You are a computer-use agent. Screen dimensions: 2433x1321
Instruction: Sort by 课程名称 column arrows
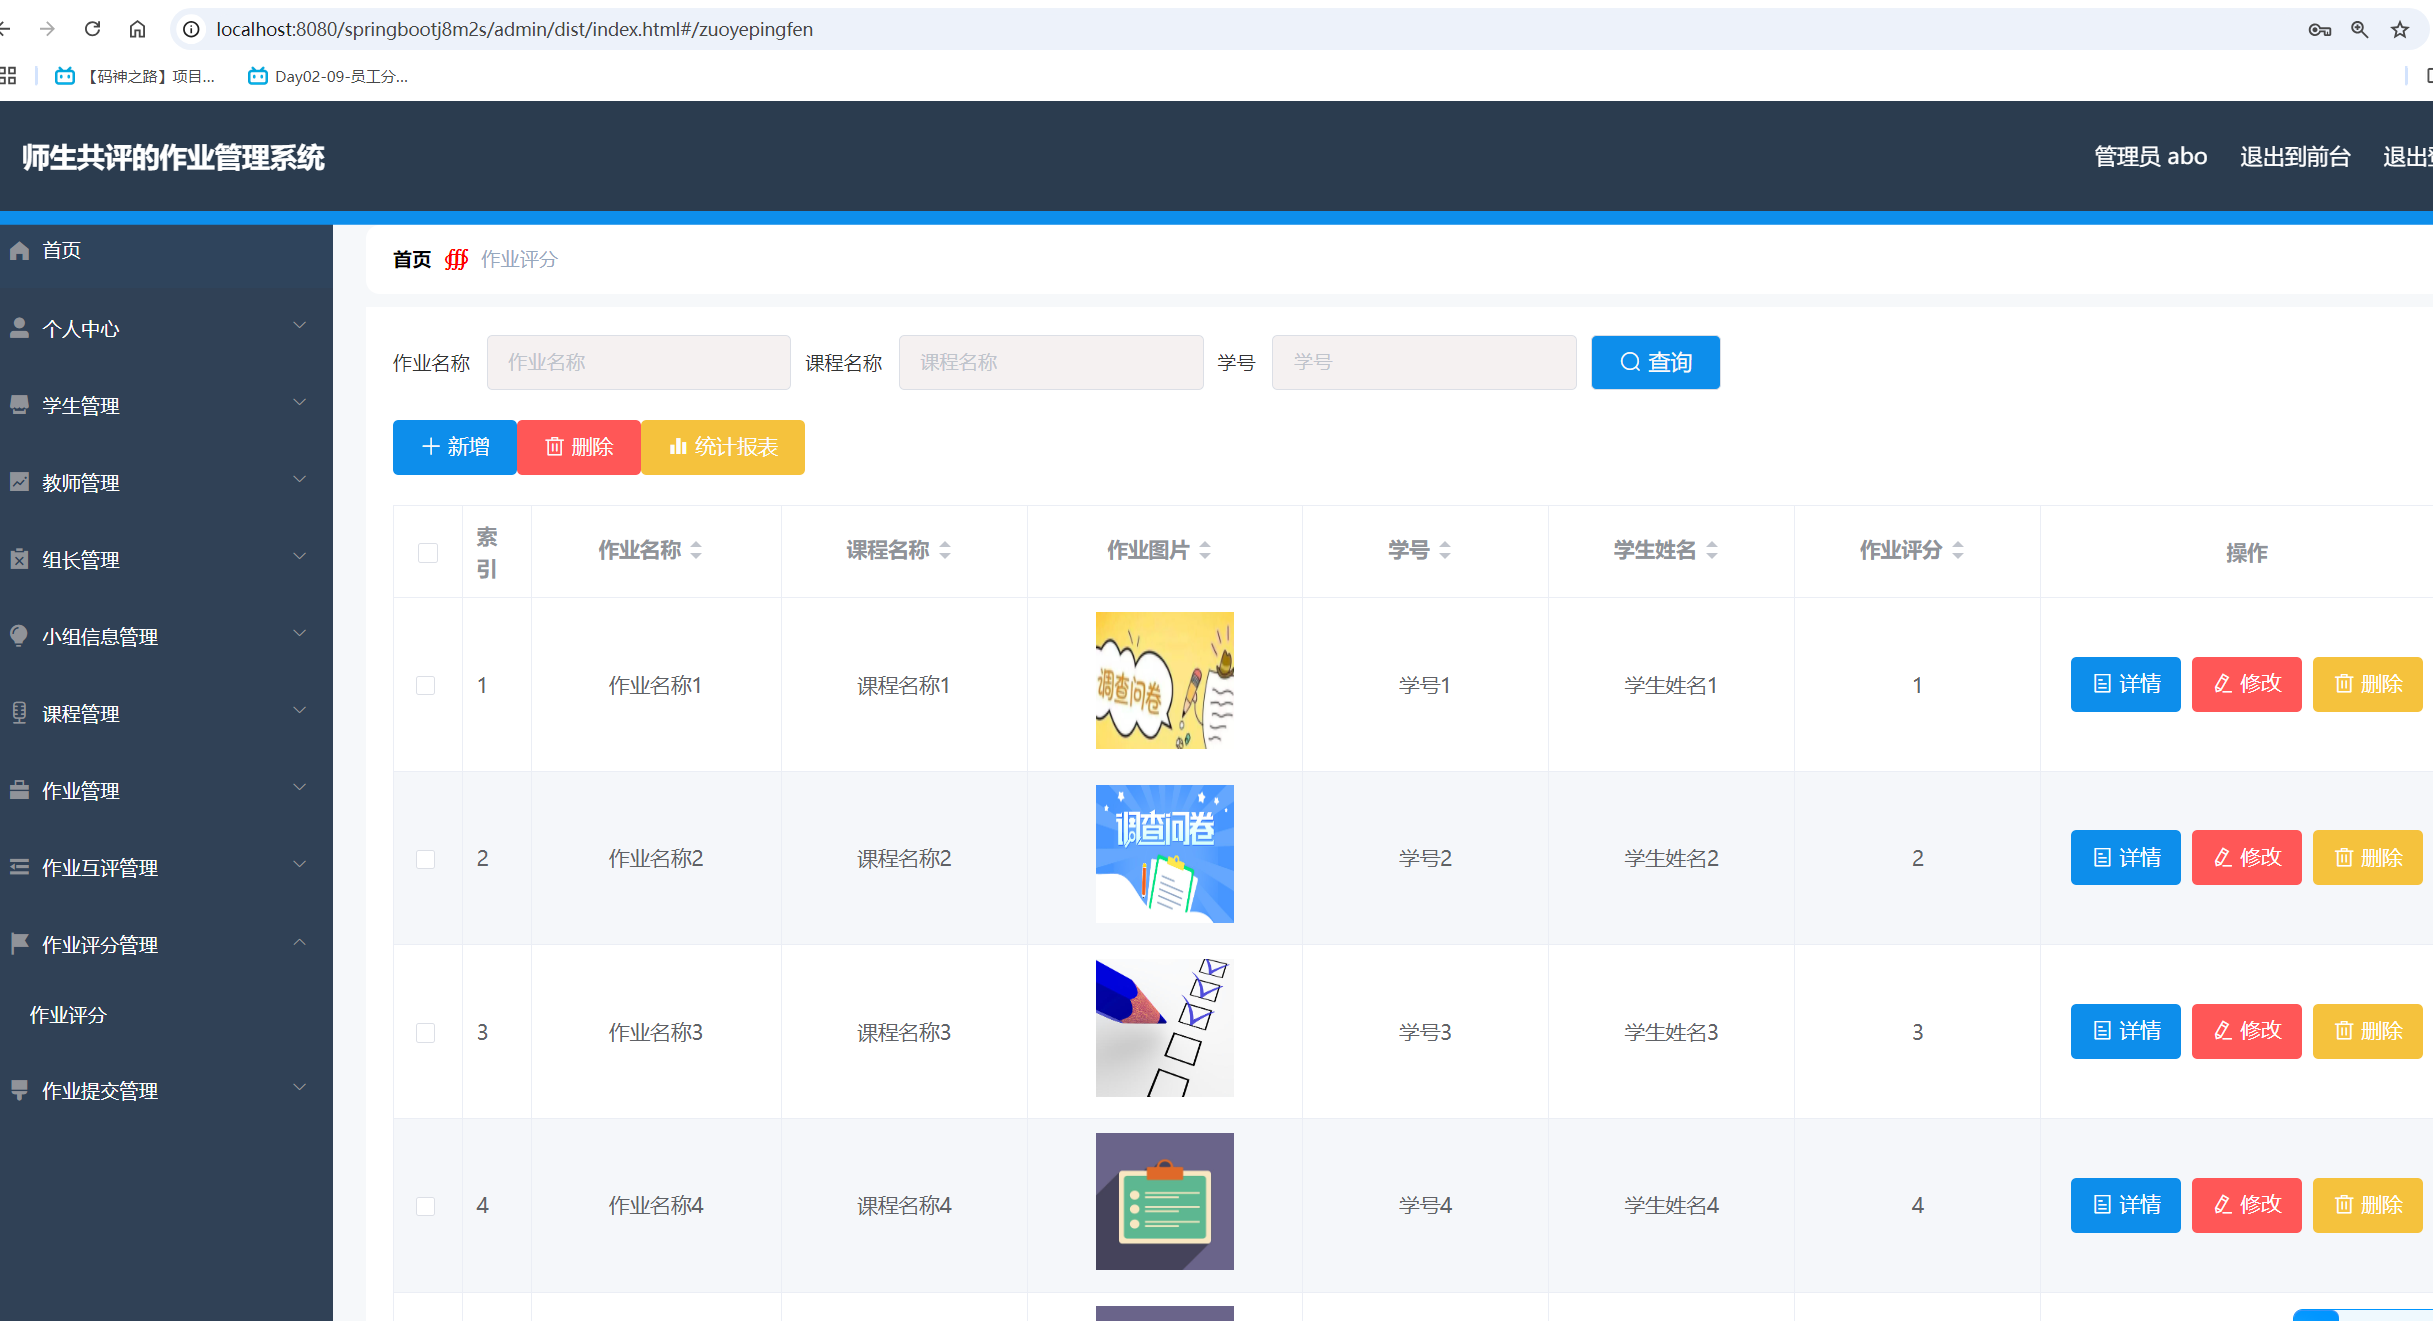pos(945,550)
